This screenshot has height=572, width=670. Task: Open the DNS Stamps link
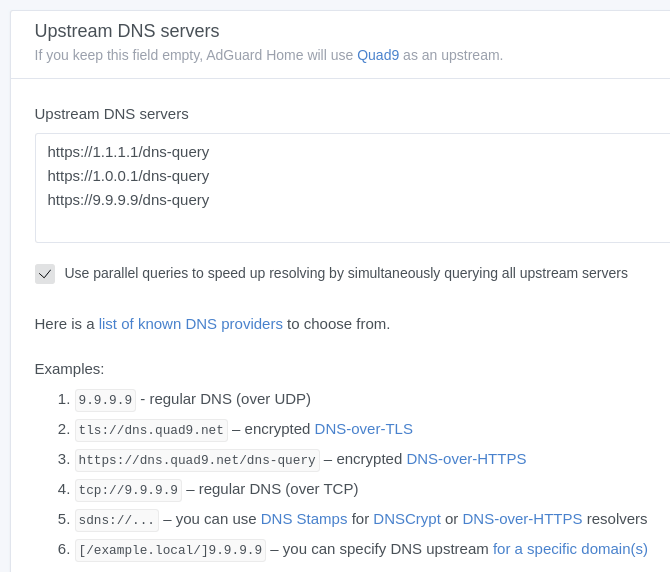(304, 519)
